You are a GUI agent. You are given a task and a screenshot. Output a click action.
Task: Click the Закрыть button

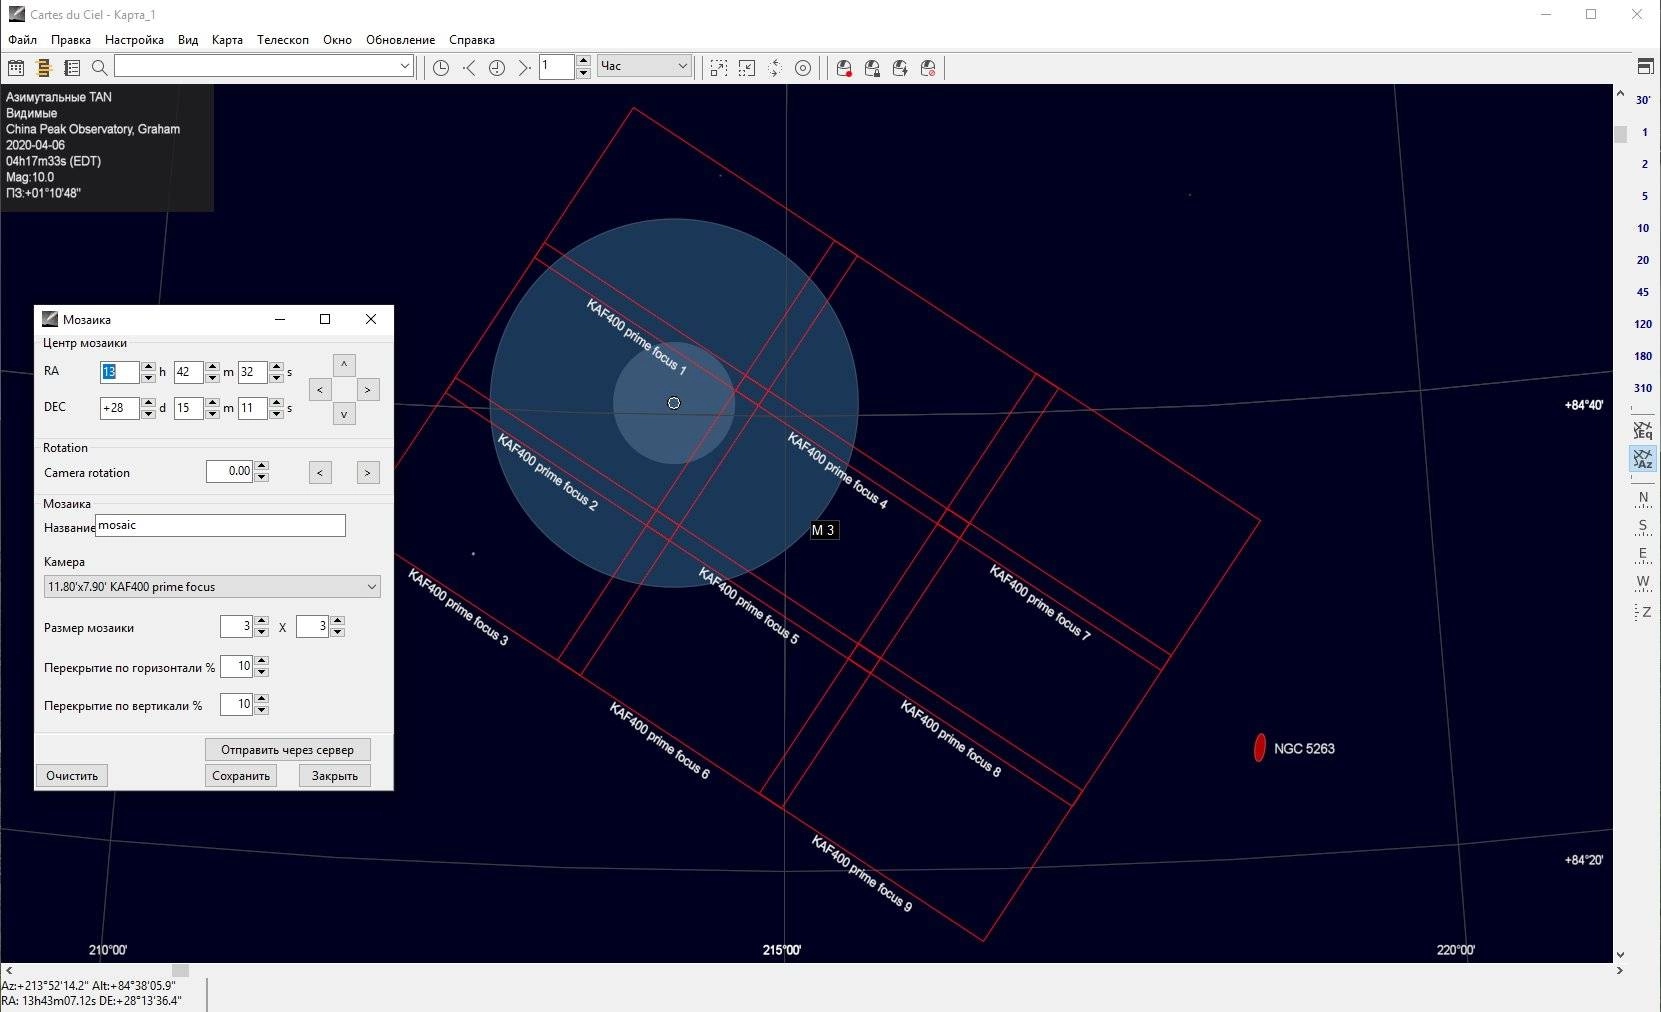coord(335,776)
